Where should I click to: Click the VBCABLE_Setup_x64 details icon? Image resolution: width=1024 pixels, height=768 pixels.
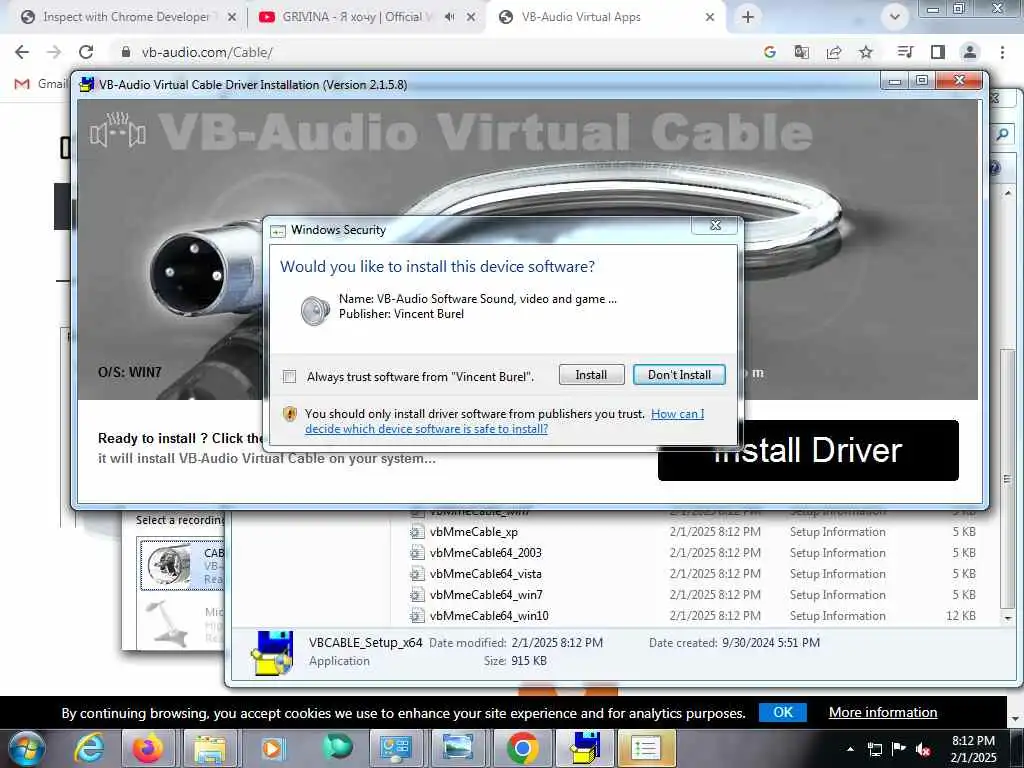tap(272, 652)
